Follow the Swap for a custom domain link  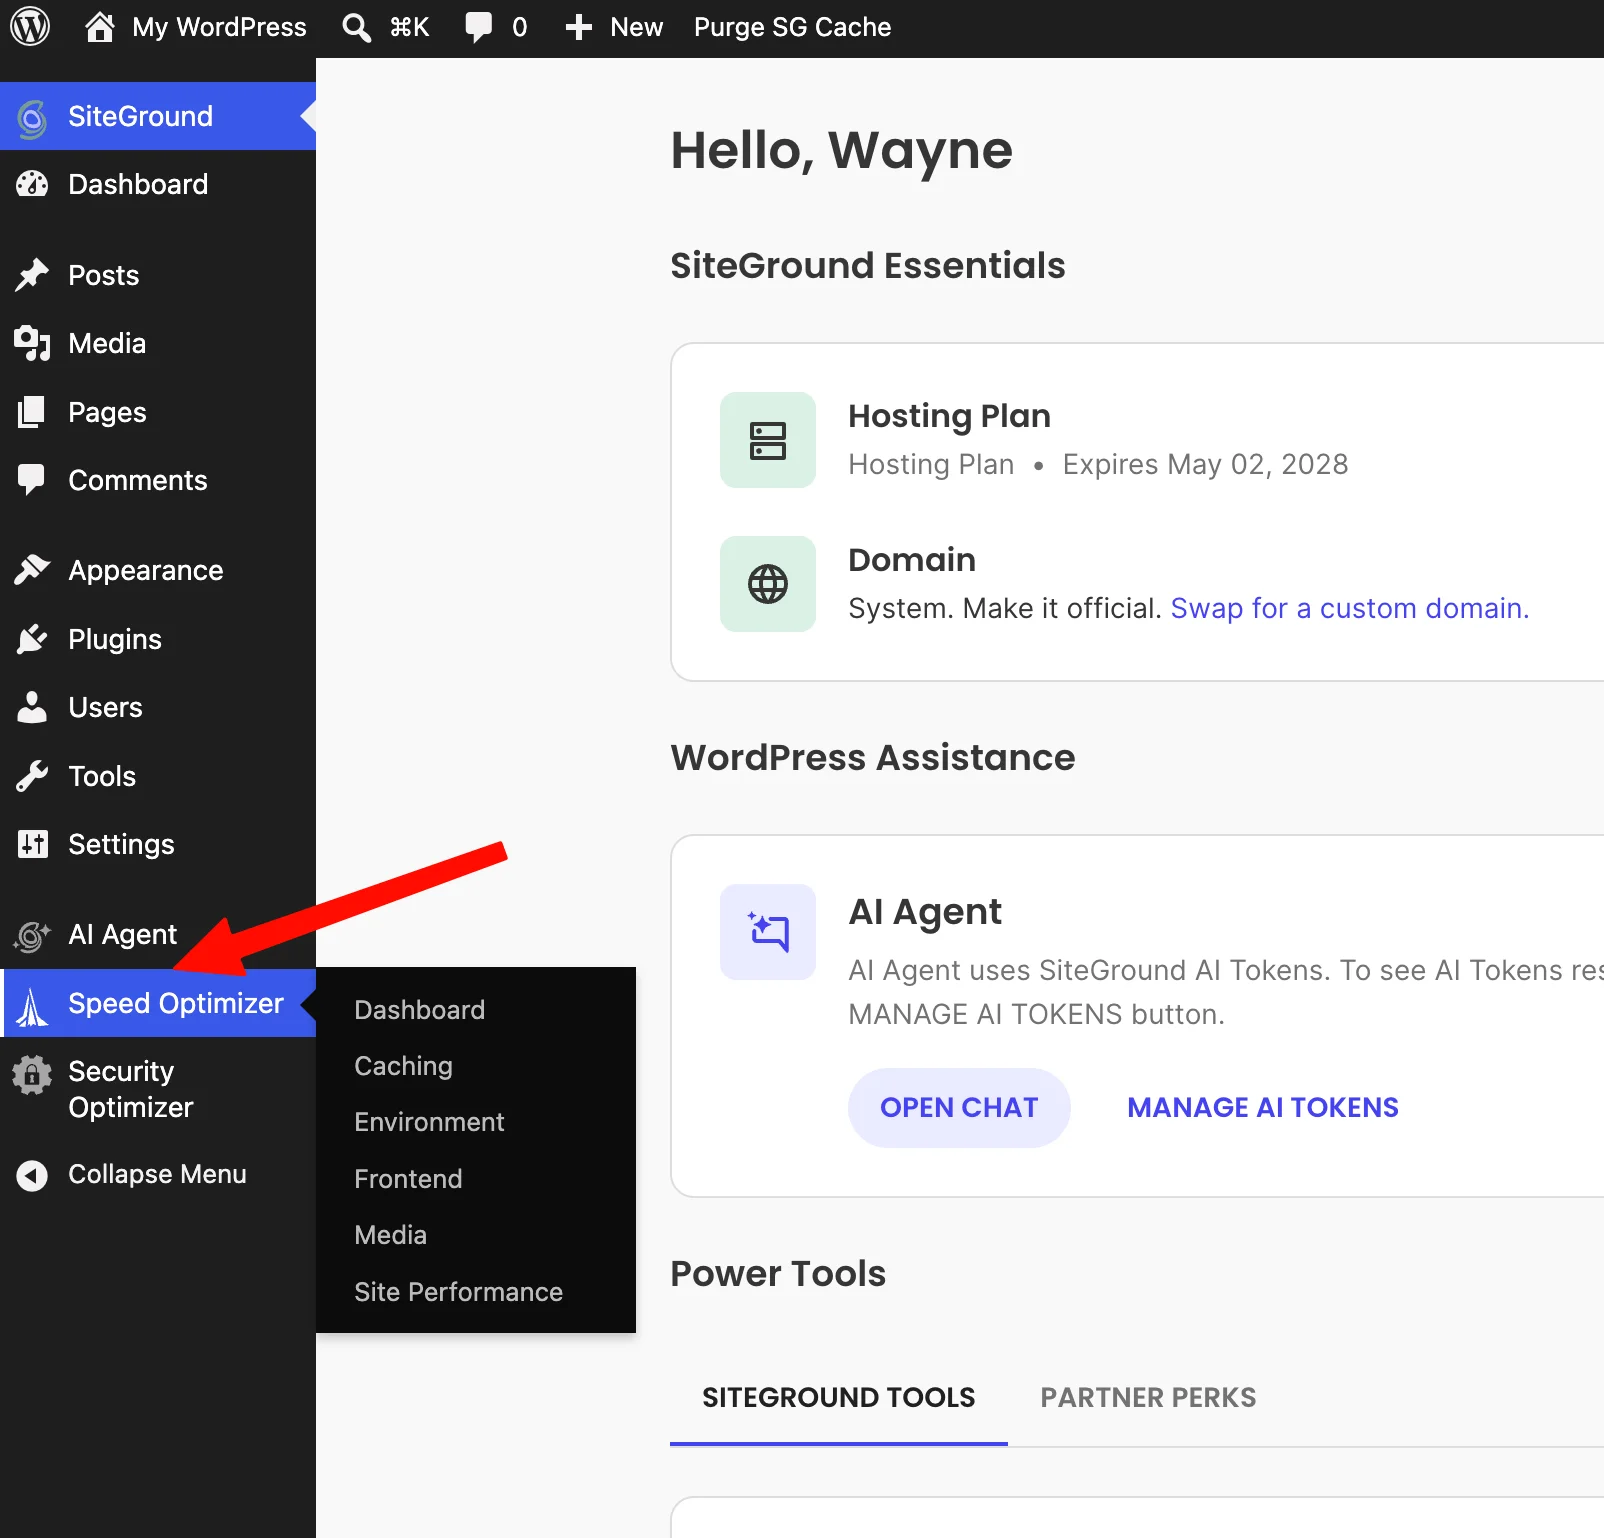tap(1349, 608)
